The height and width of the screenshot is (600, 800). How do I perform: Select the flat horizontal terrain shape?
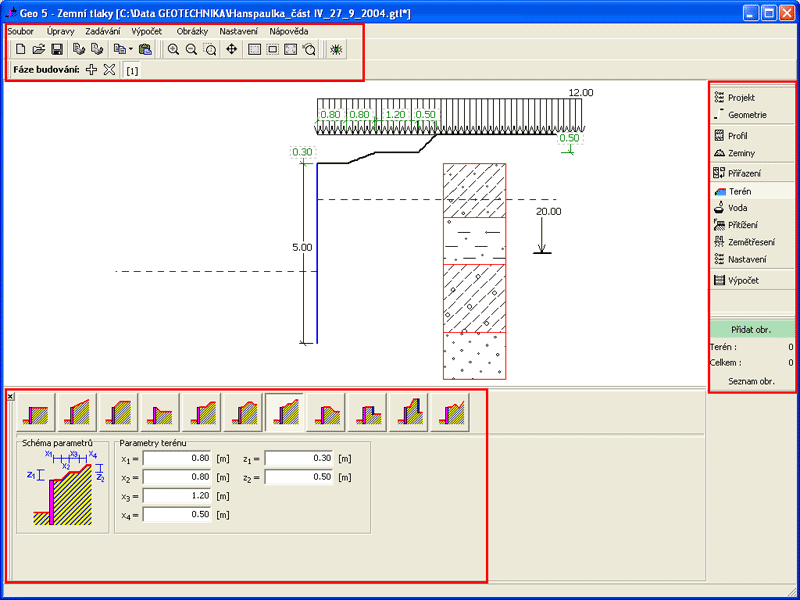(37, 410)
